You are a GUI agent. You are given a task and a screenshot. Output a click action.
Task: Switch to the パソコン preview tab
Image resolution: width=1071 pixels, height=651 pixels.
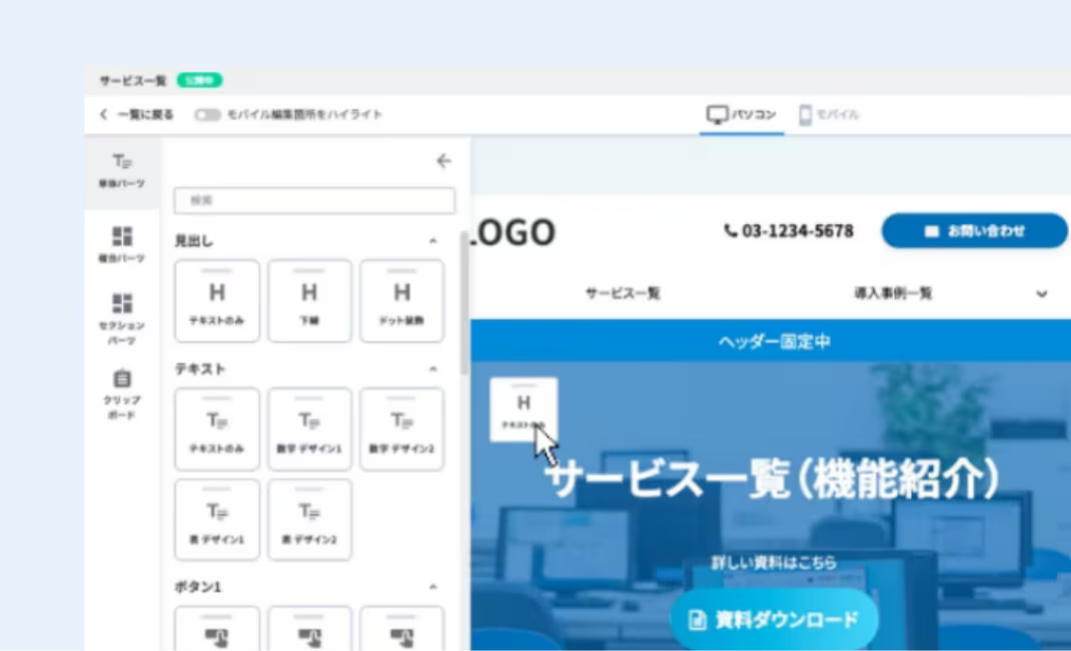pyautogui.click(x=741, y=115)
